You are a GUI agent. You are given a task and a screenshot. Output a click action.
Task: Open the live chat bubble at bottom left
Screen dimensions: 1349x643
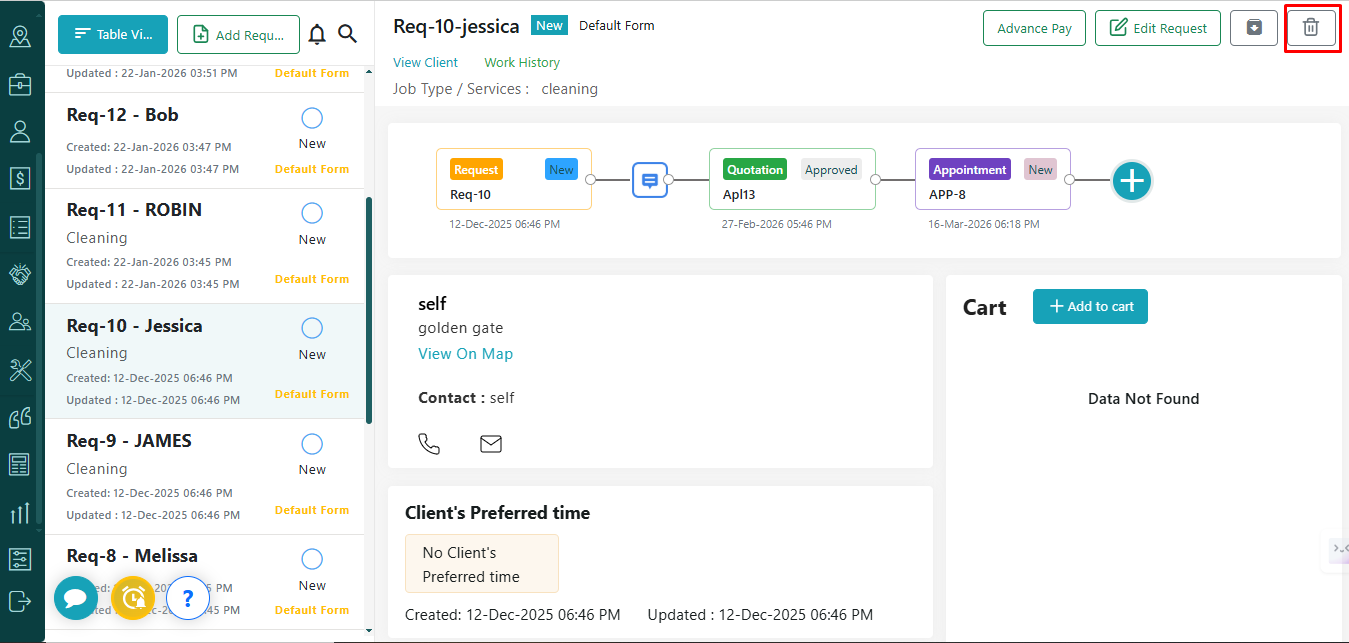tap(75, 598)
